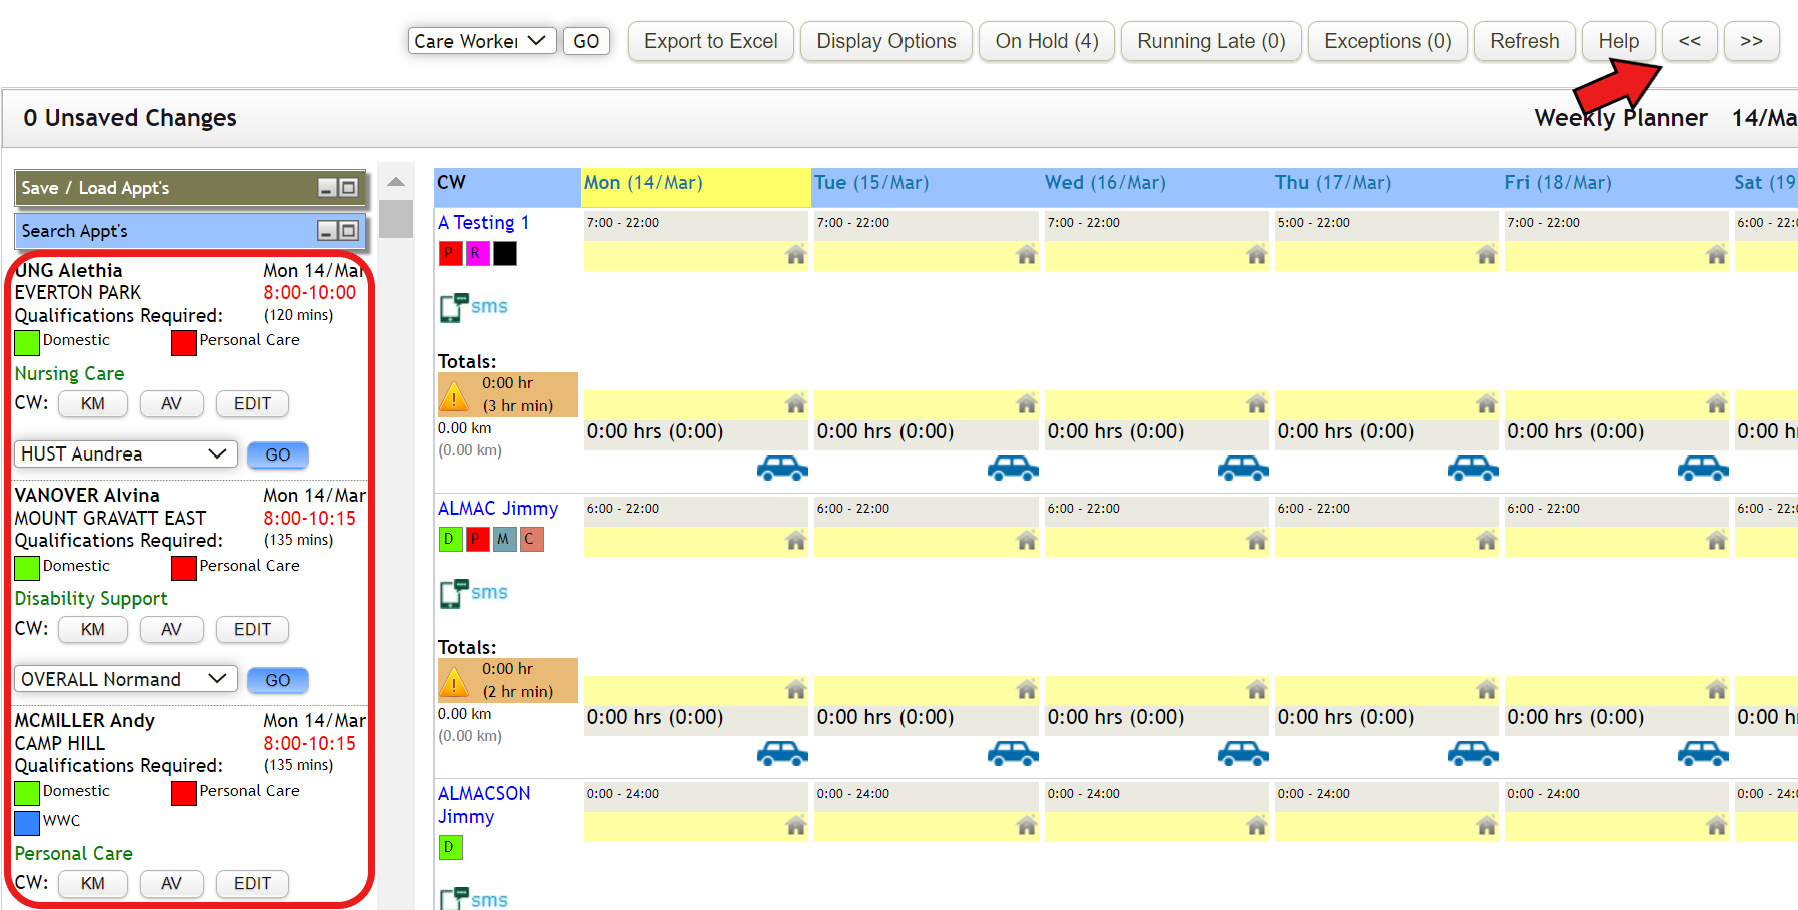Expand the HUST Aundrea care worker dropdown
The width and height of the screenshot is (1798, 910).
126,454
